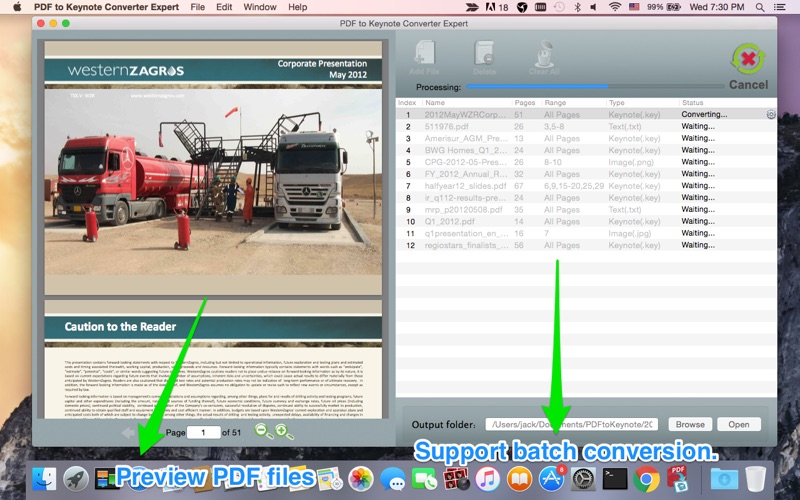The width and height of the screenshot is (800, 500).
Task: Click the volume speaker menu icon
Action: click(593, 7)
